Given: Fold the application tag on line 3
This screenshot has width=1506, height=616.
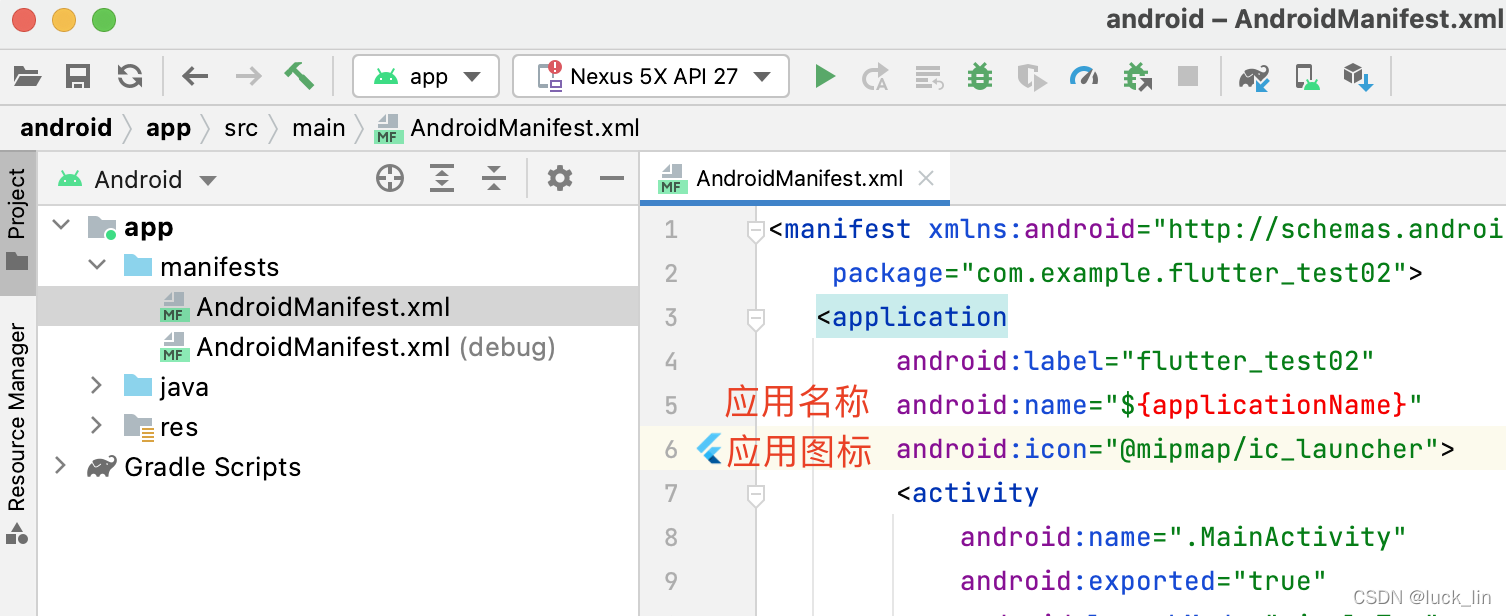Looking at the screenshot, I should pos(756,319).
